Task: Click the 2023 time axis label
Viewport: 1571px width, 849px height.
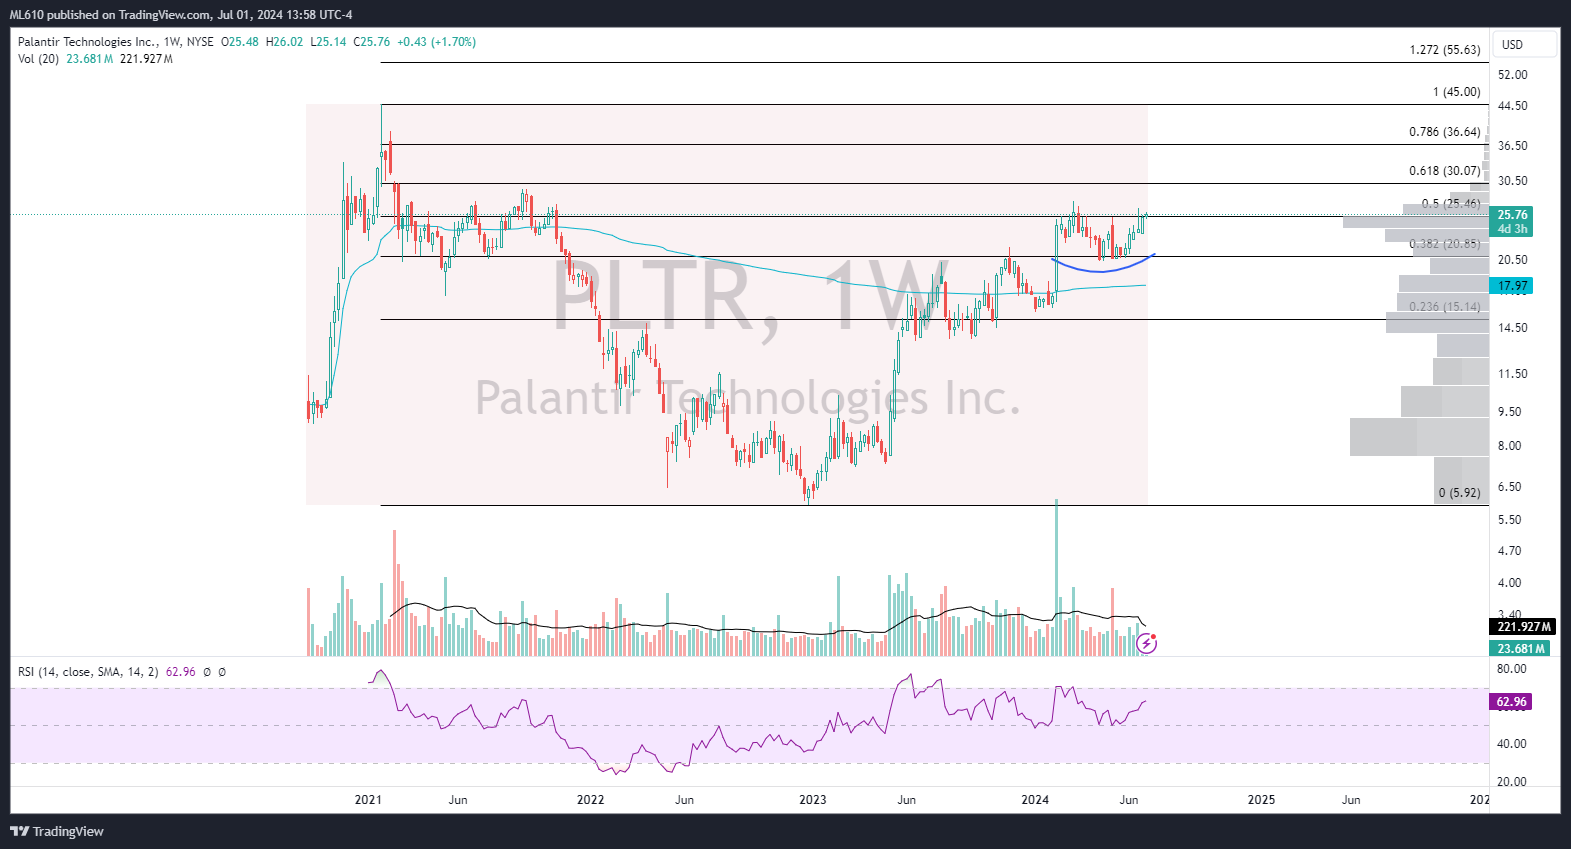Action: tap(813, 800)
